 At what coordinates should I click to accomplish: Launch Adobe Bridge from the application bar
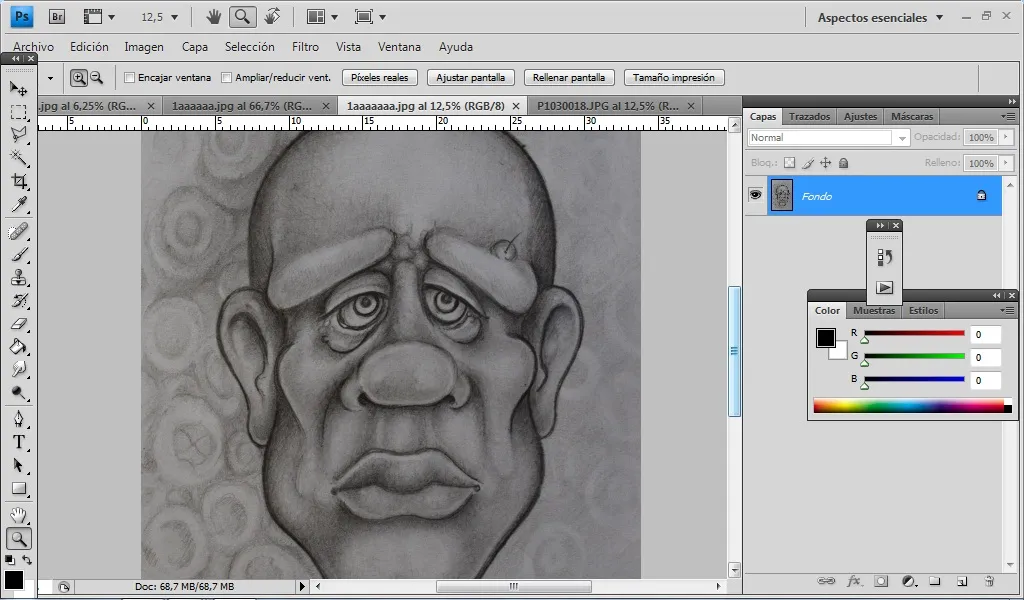[x=57, y=17]
